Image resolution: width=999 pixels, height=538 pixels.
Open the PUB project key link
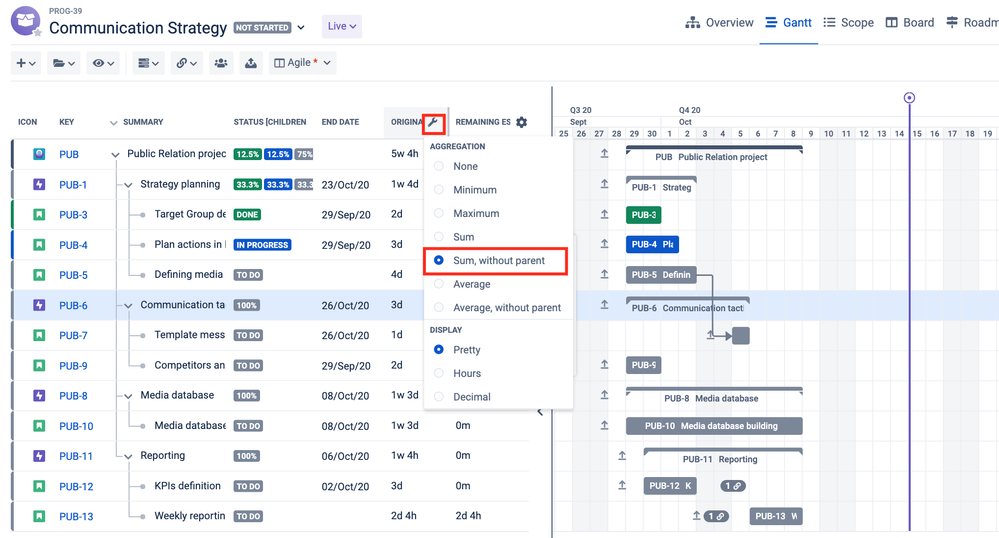[x=69, y=154]
